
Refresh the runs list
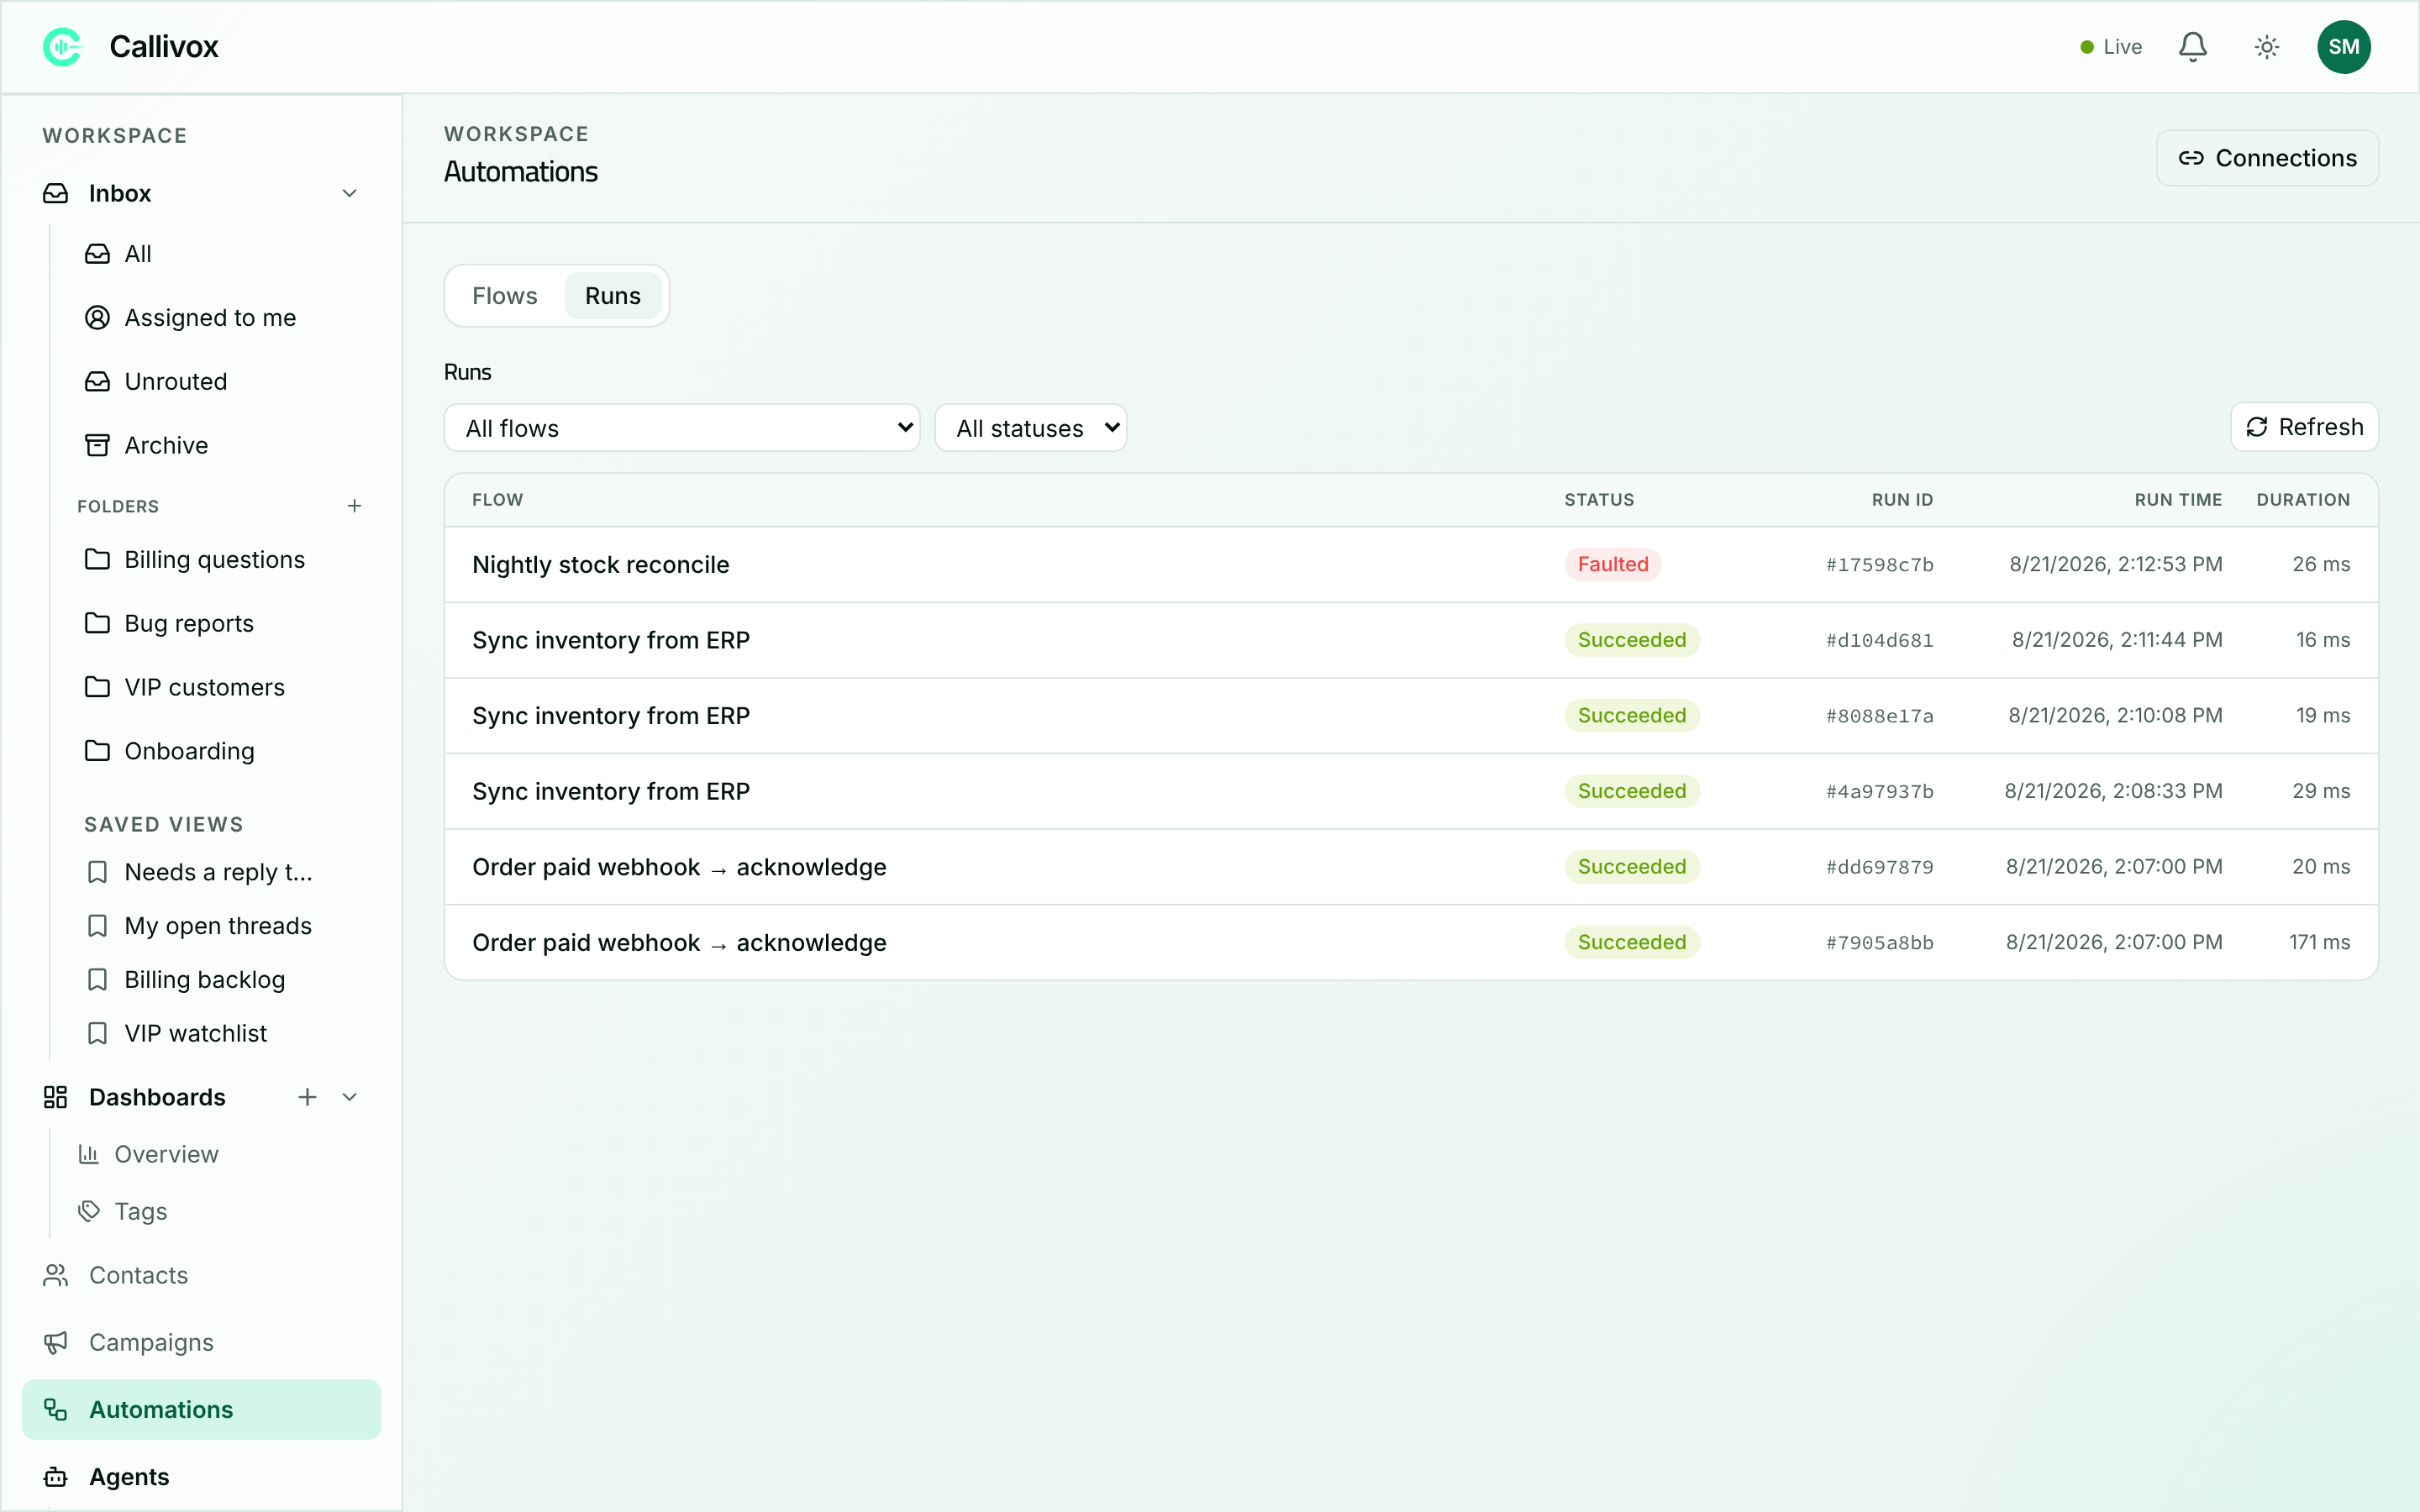point(2304,427)
